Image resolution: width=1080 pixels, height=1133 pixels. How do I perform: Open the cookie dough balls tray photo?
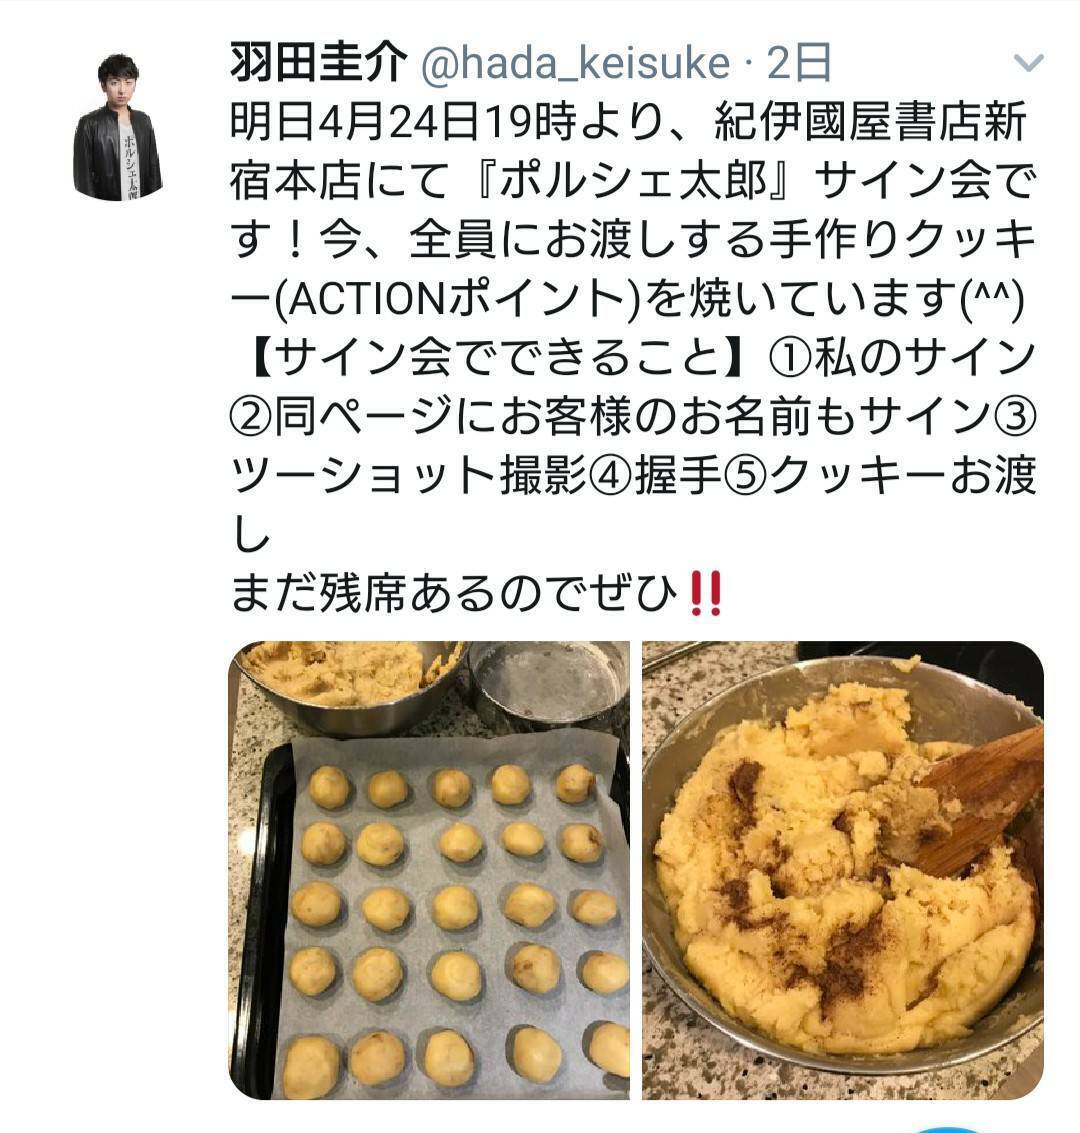click(429, 870)
